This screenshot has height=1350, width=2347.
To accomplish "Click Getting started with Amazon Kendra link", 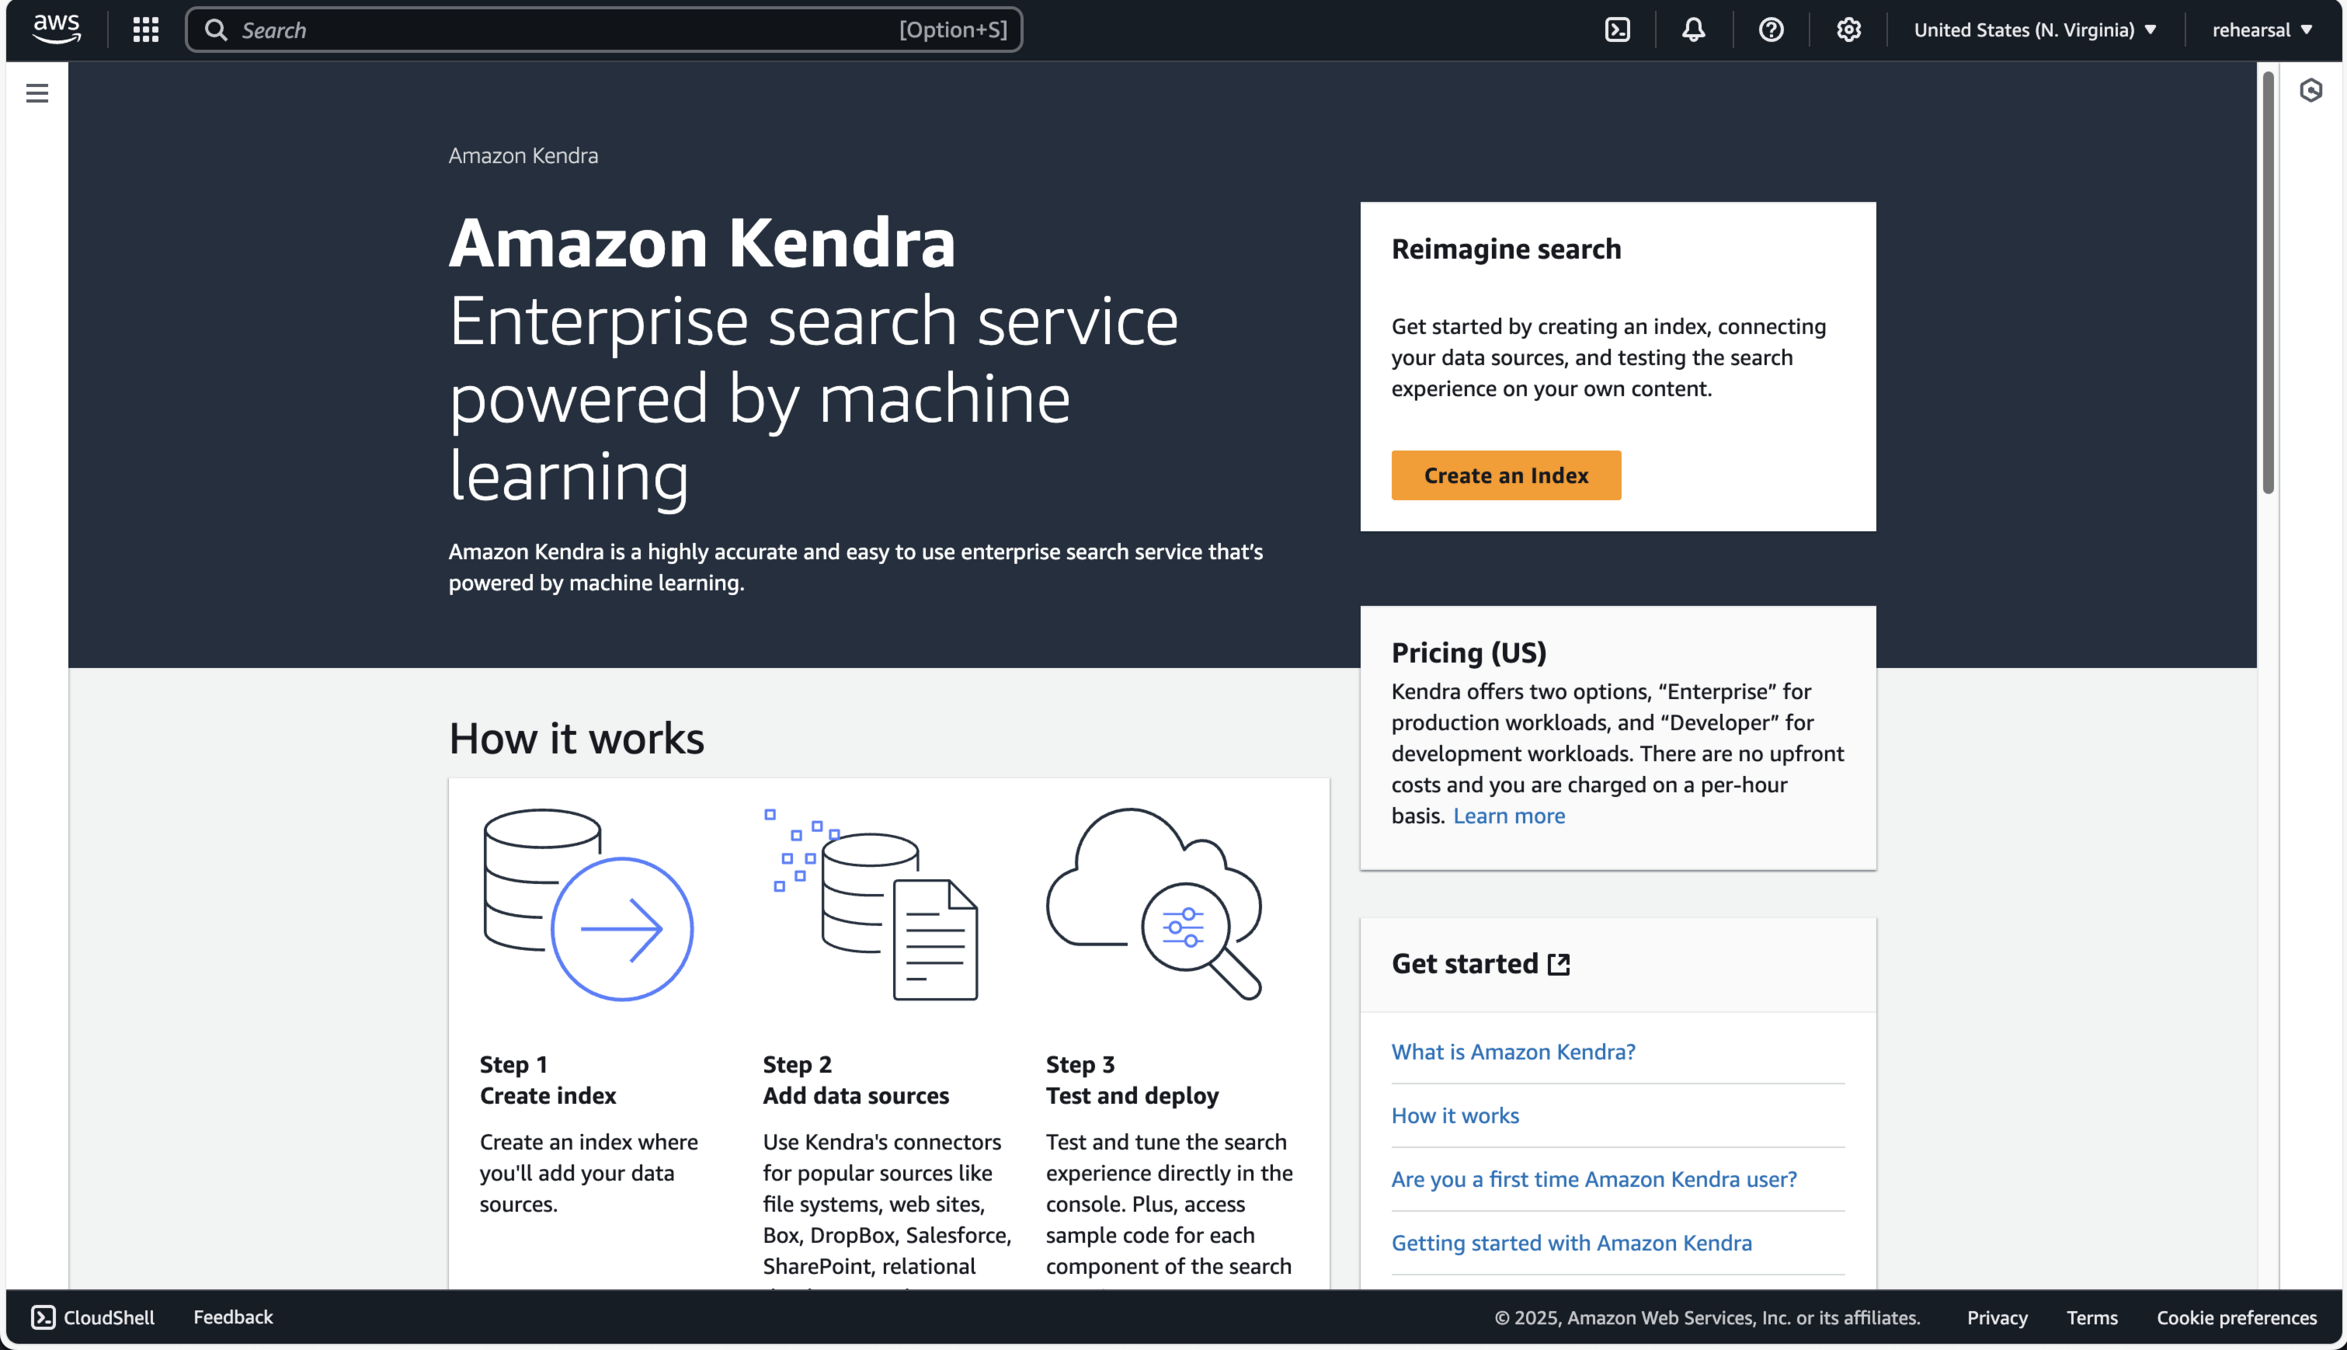I will (1570, 1243).
